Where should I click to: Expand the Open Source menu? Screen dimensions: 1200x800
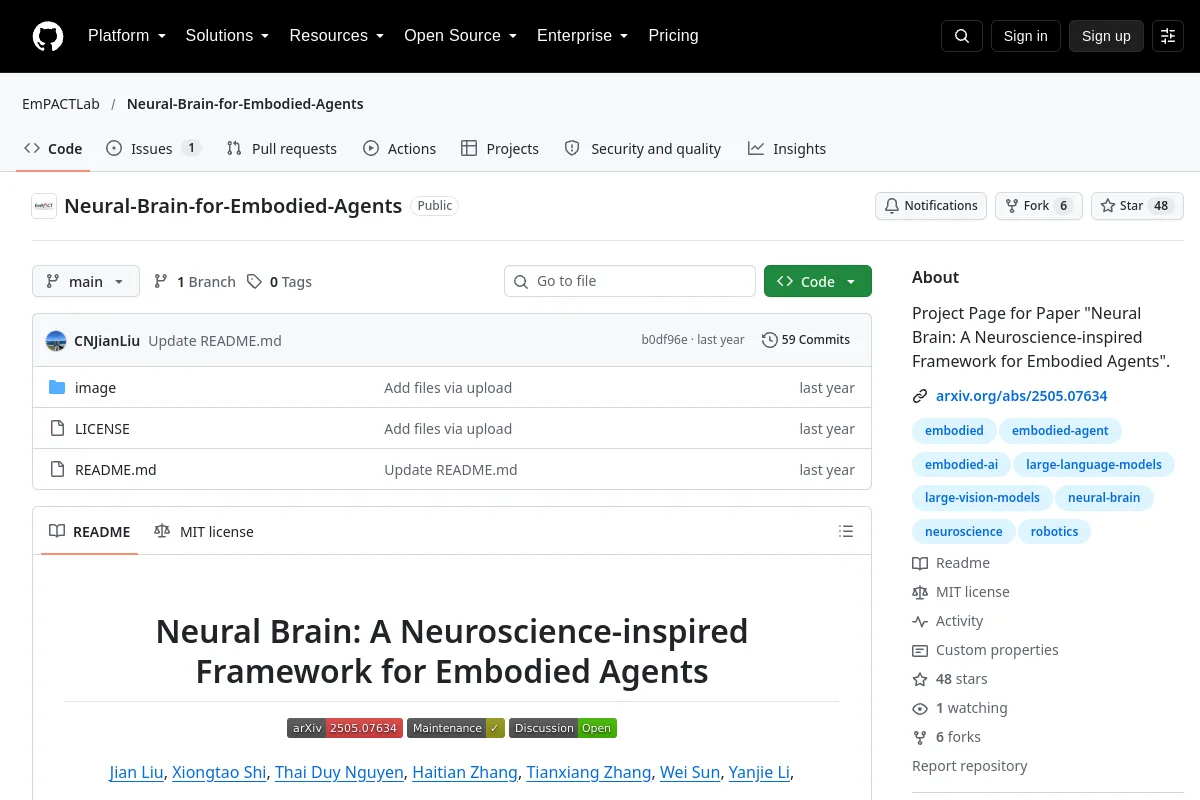[x=460, y=36]
